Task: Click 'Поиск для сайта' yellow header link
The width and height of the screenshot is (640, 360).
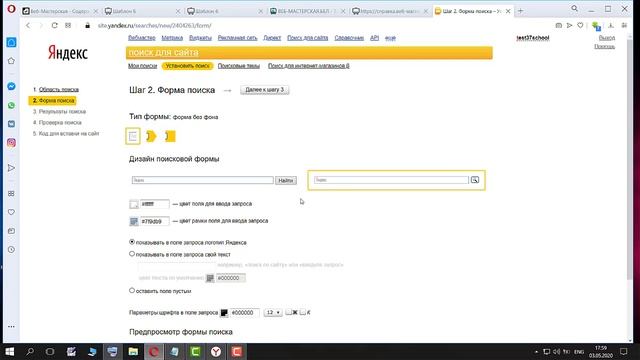Action: coord(163,53)
